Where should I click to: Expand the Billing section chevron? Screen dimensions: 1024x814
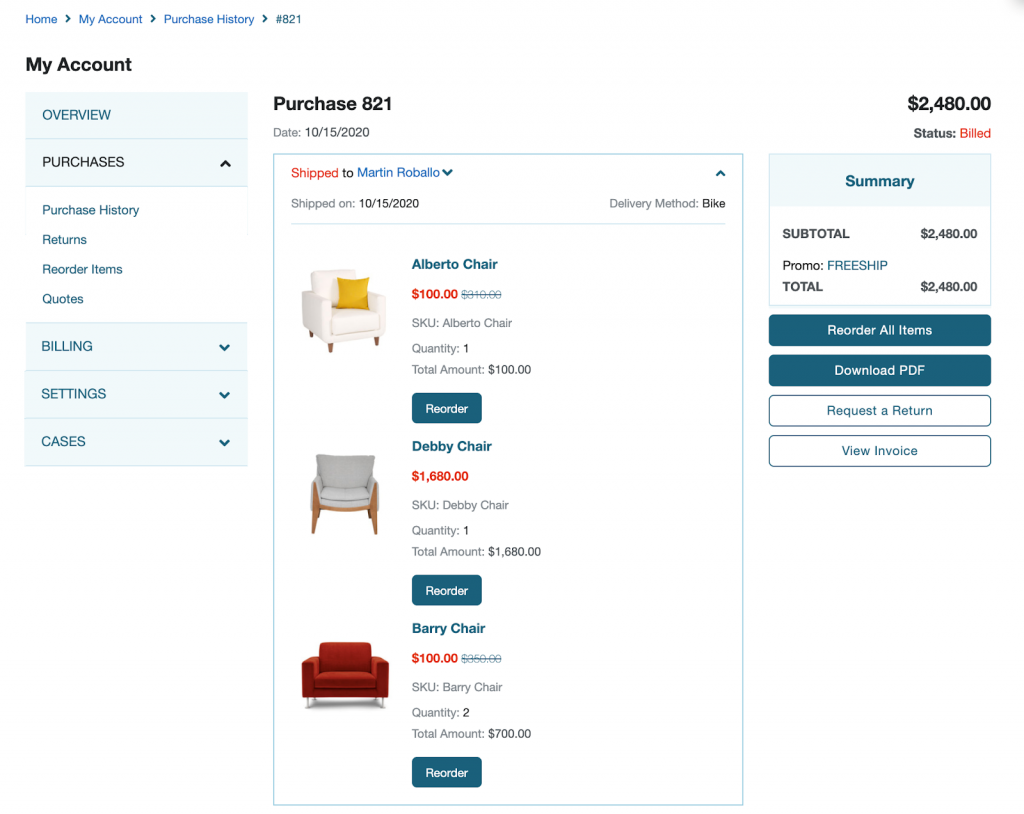click(225, 347)
